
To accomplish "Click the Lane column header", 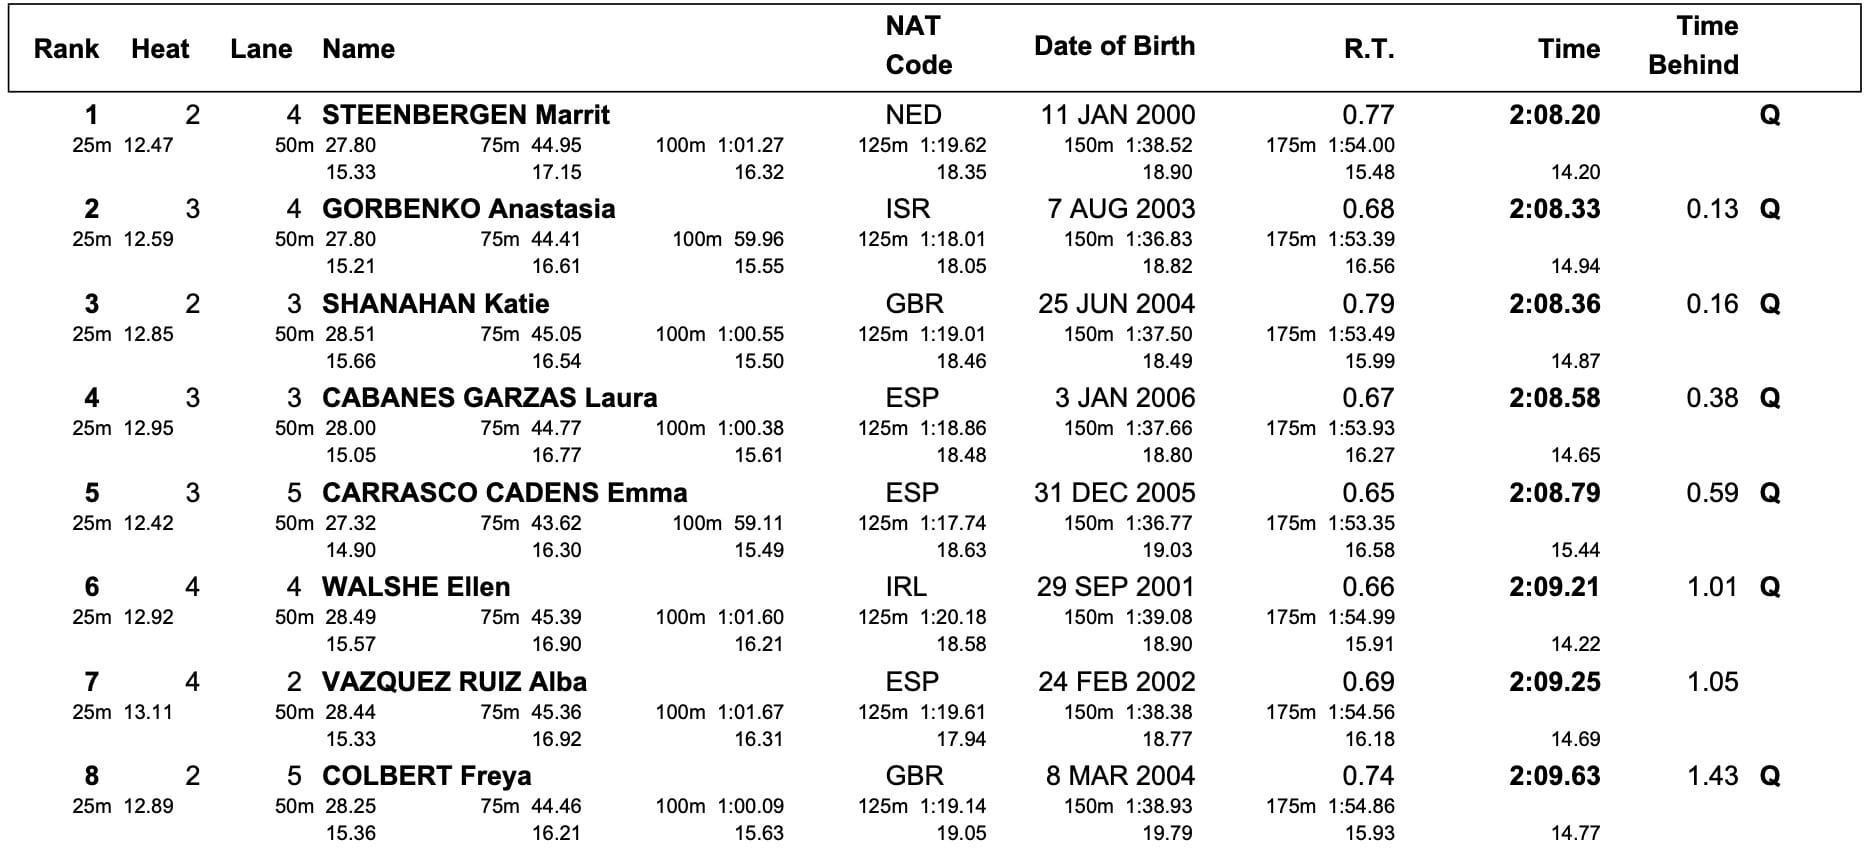I will click(x=261, y=49).
